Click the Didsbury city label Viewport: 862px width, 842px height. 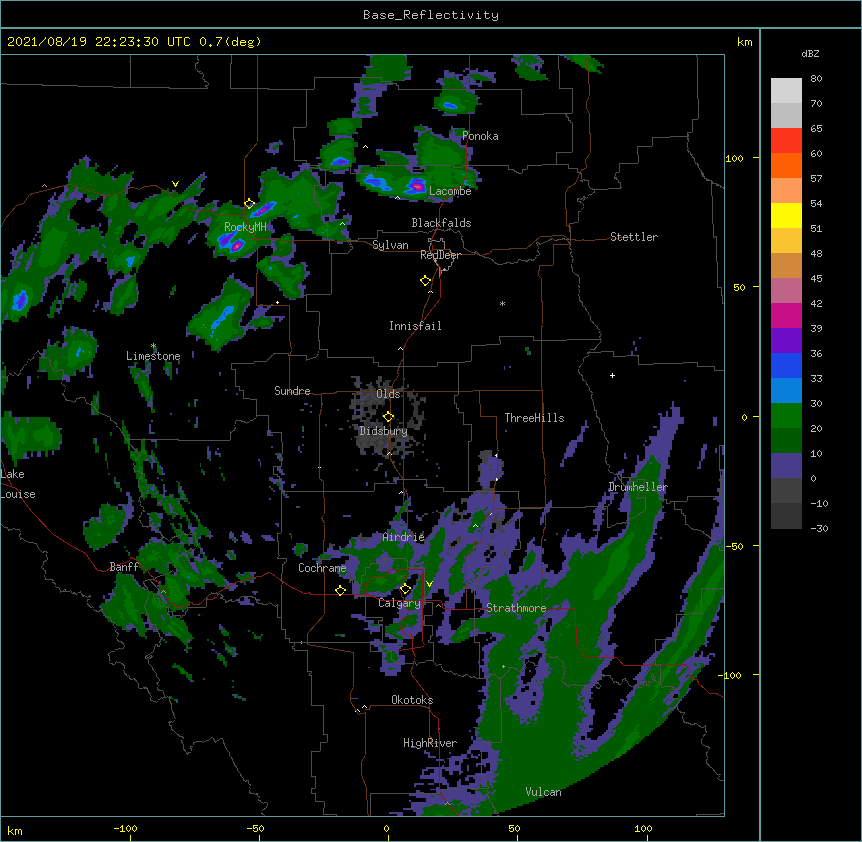(x=383, y=431)
